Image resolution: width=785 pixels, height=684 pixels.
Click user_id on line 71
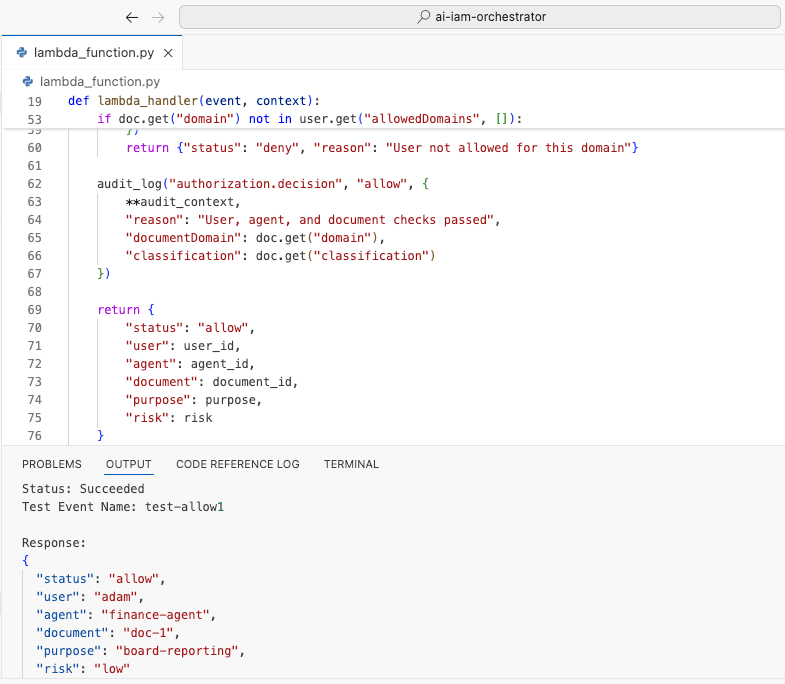click(x=209, y=346)
